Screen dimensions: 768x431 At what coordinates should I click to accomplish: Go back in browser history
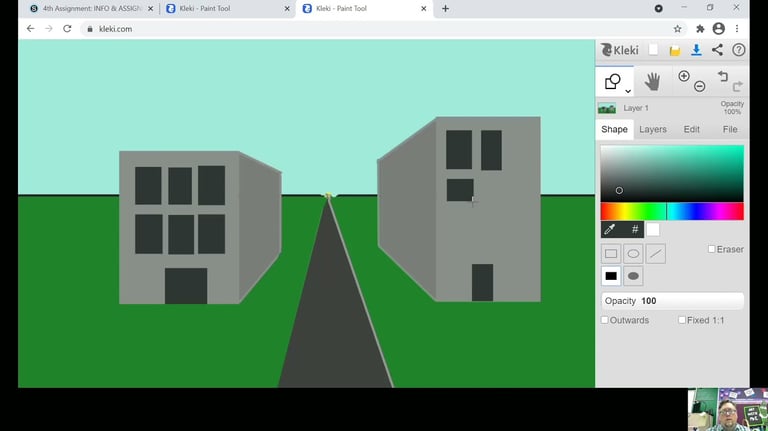point(30,29)
